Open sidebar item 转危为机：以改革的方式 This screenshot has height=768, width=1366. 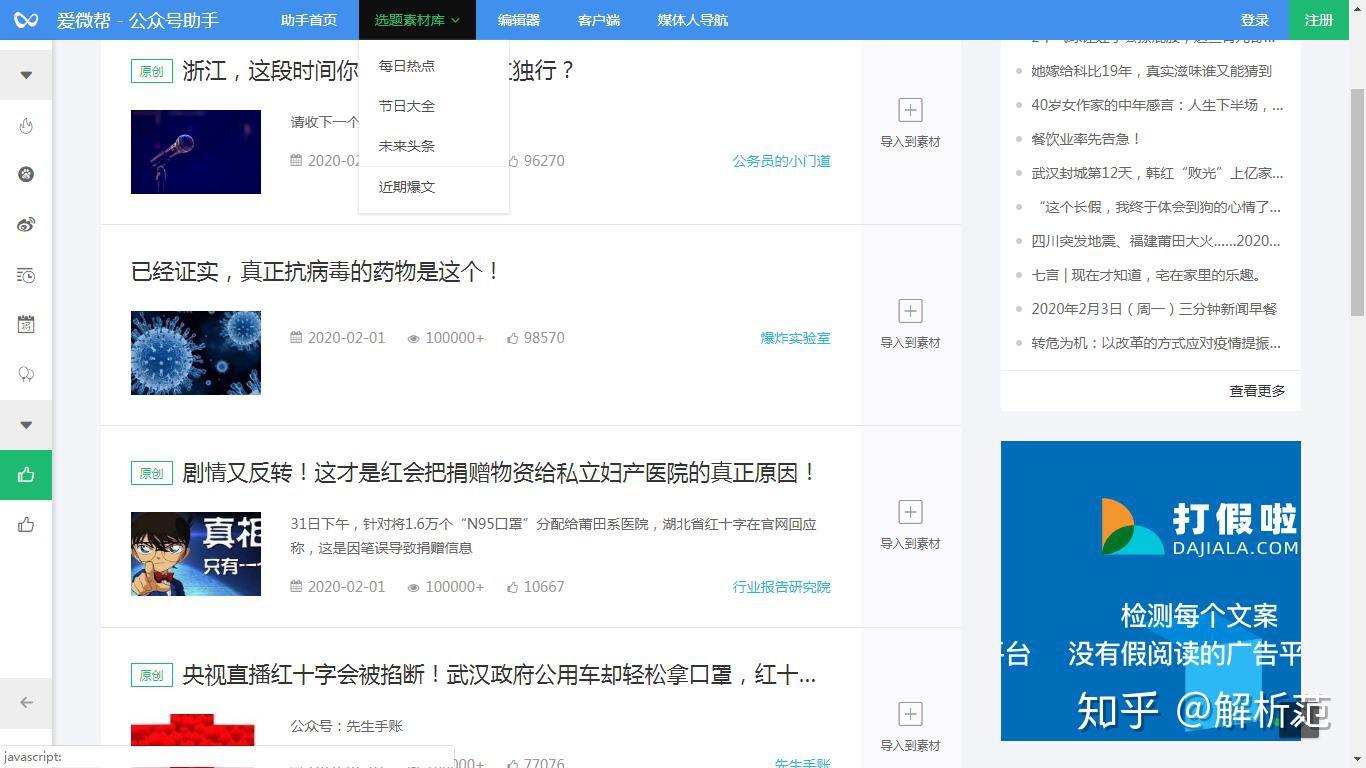point(1156,343)
